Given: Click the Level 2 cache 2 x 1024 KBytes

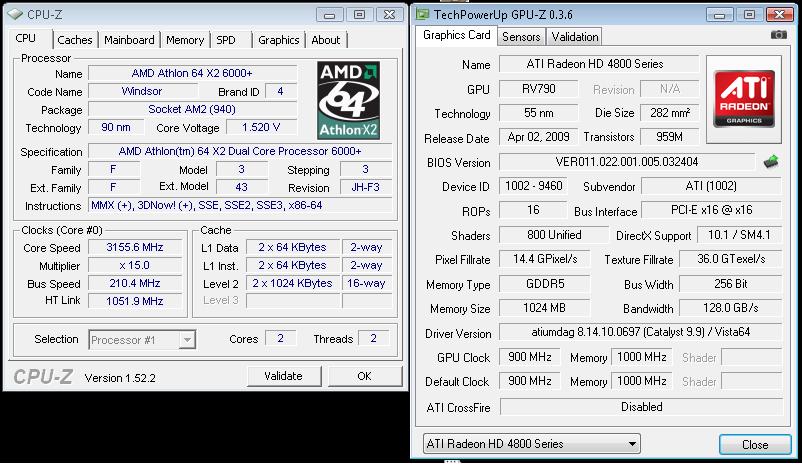Looking at the screenshot, I should pyautogui.click(x=293, y=283).
